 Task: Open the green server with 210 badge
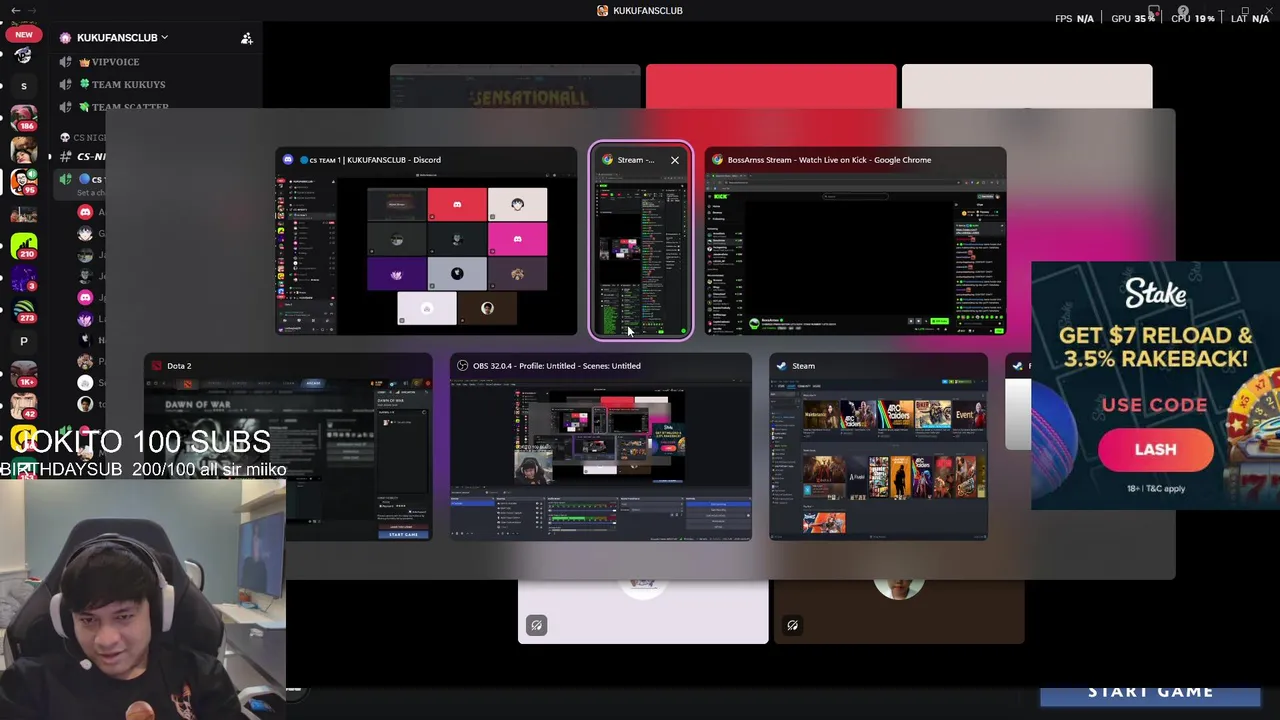(24, 246)
